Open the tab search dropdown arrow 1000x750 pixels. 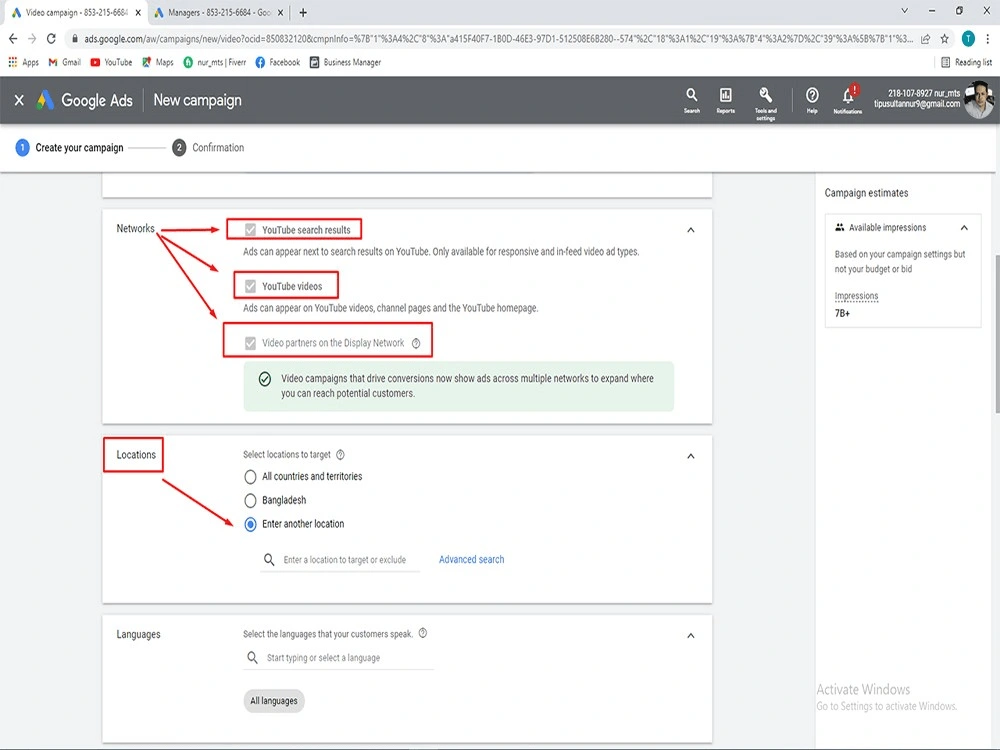(x=904, y=11)
